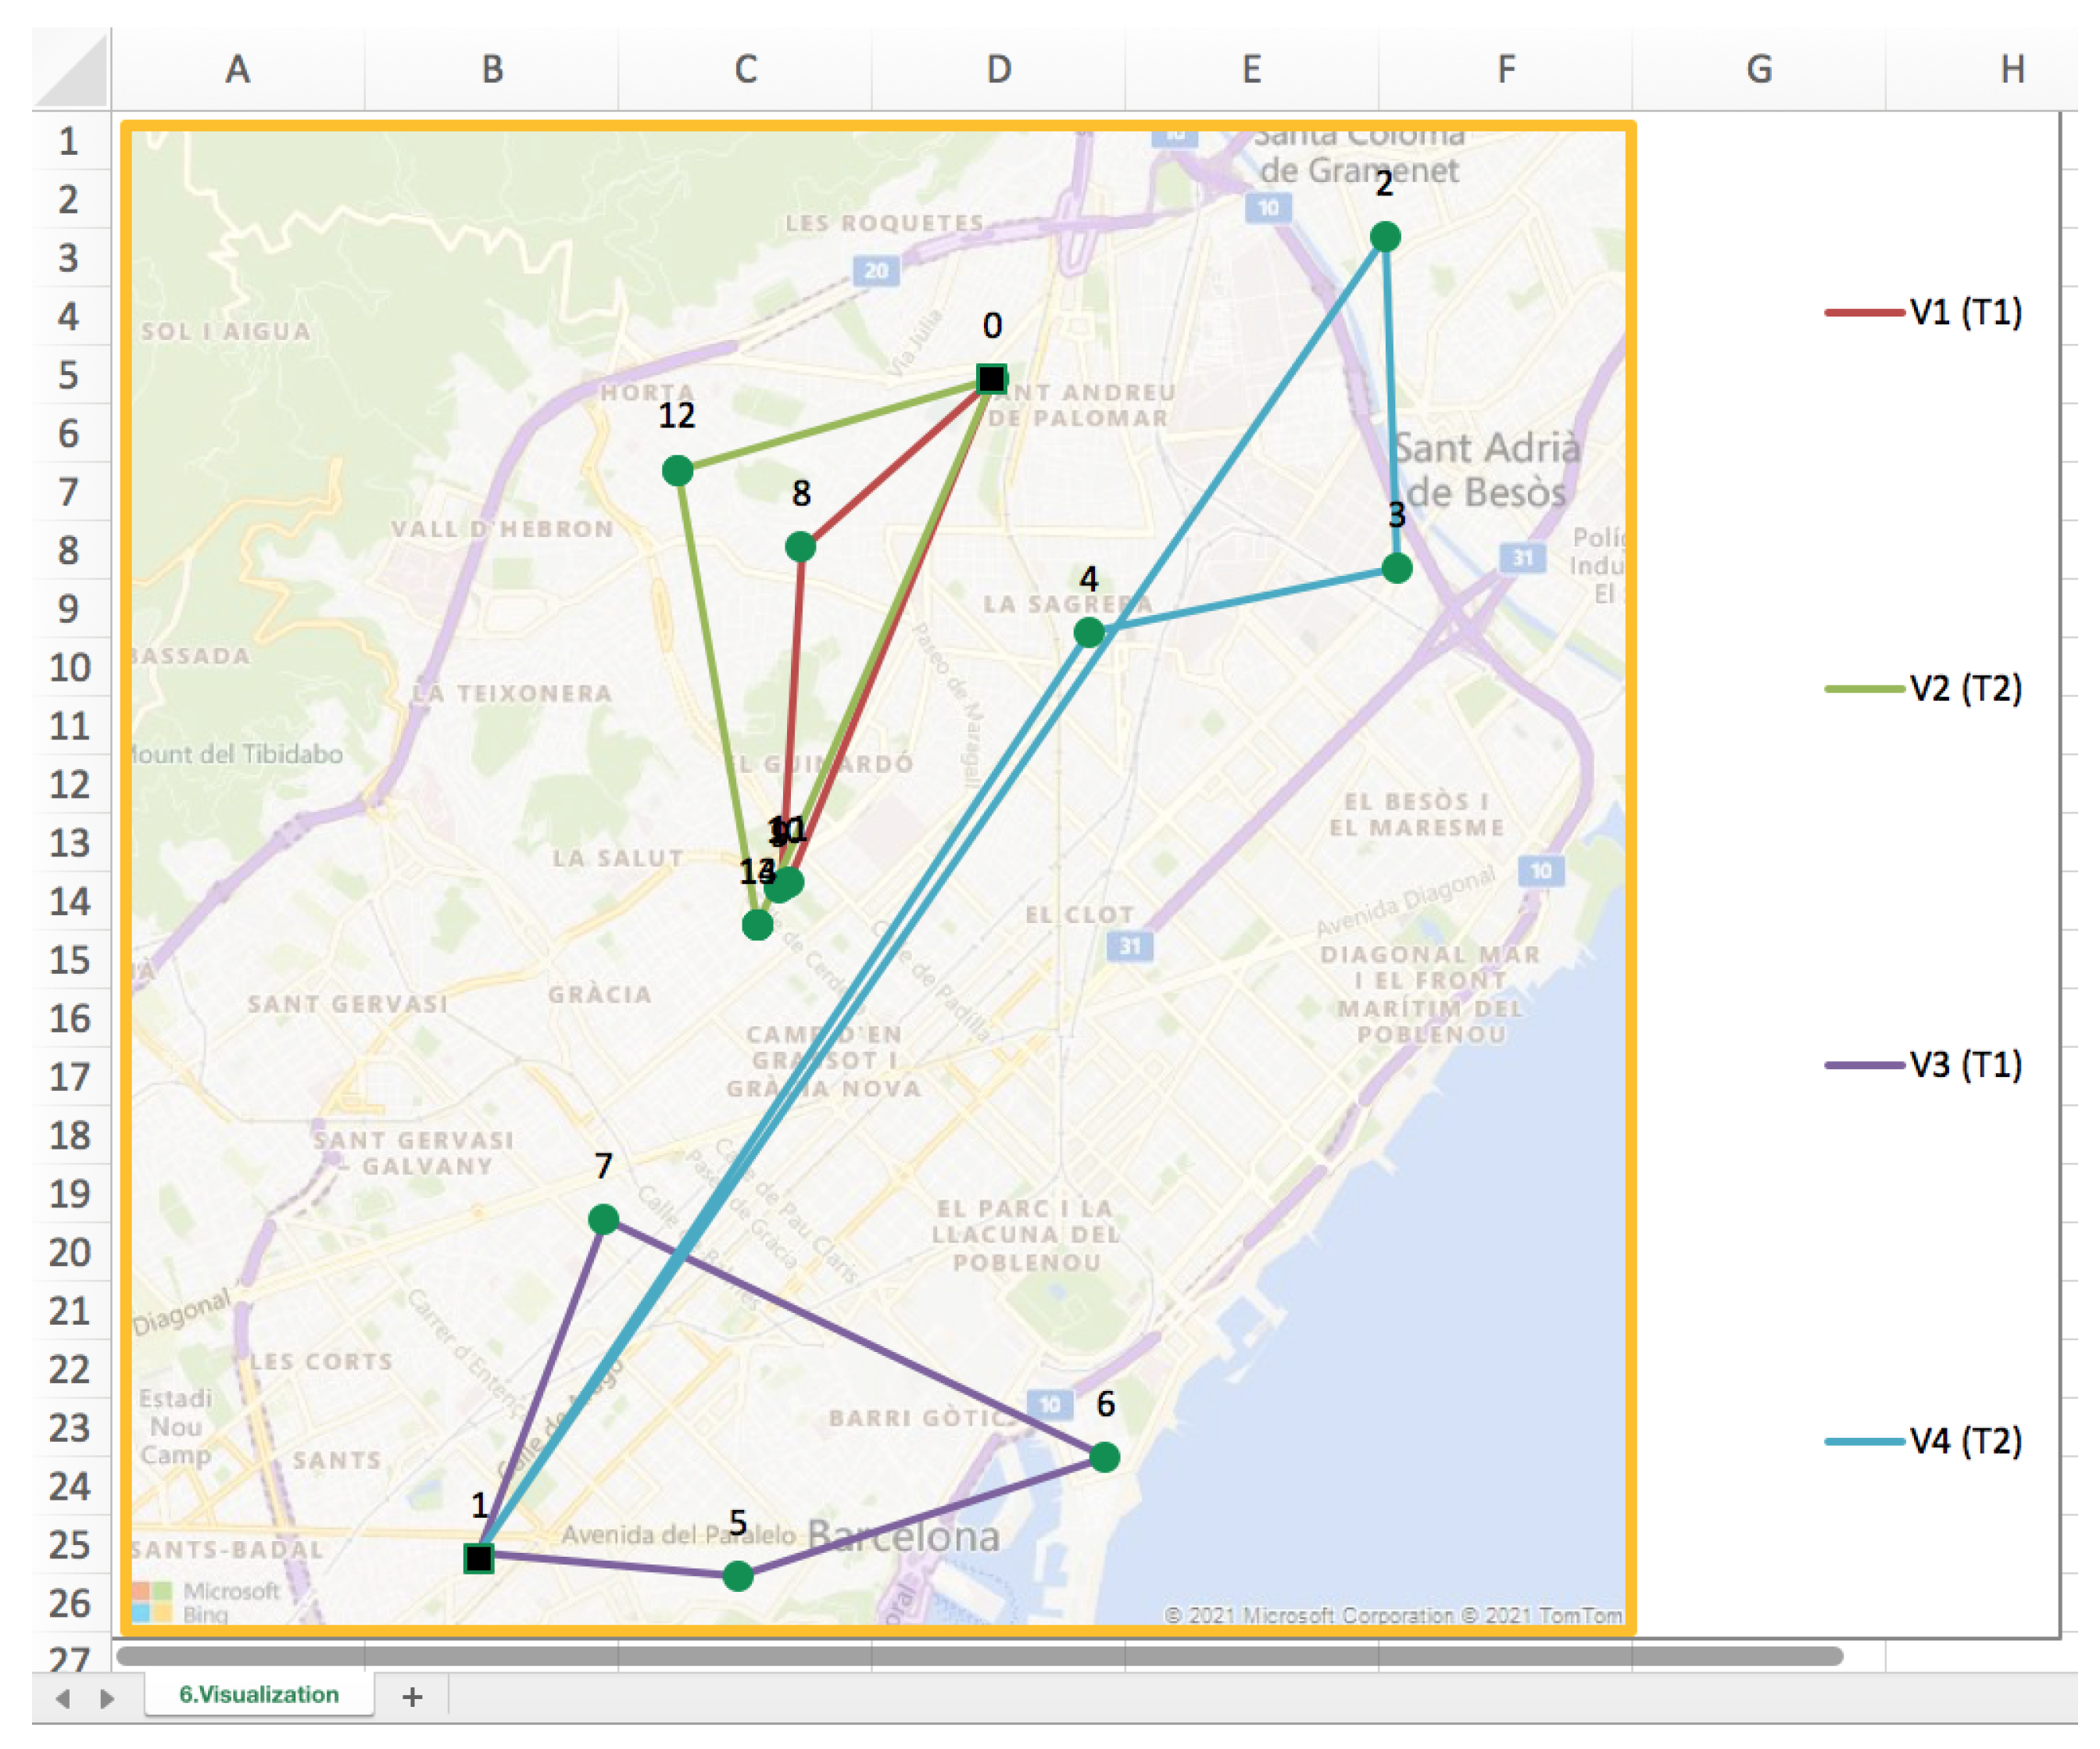Select row 10 header
2100x1749 pixels.
click(x=69, y=667)
